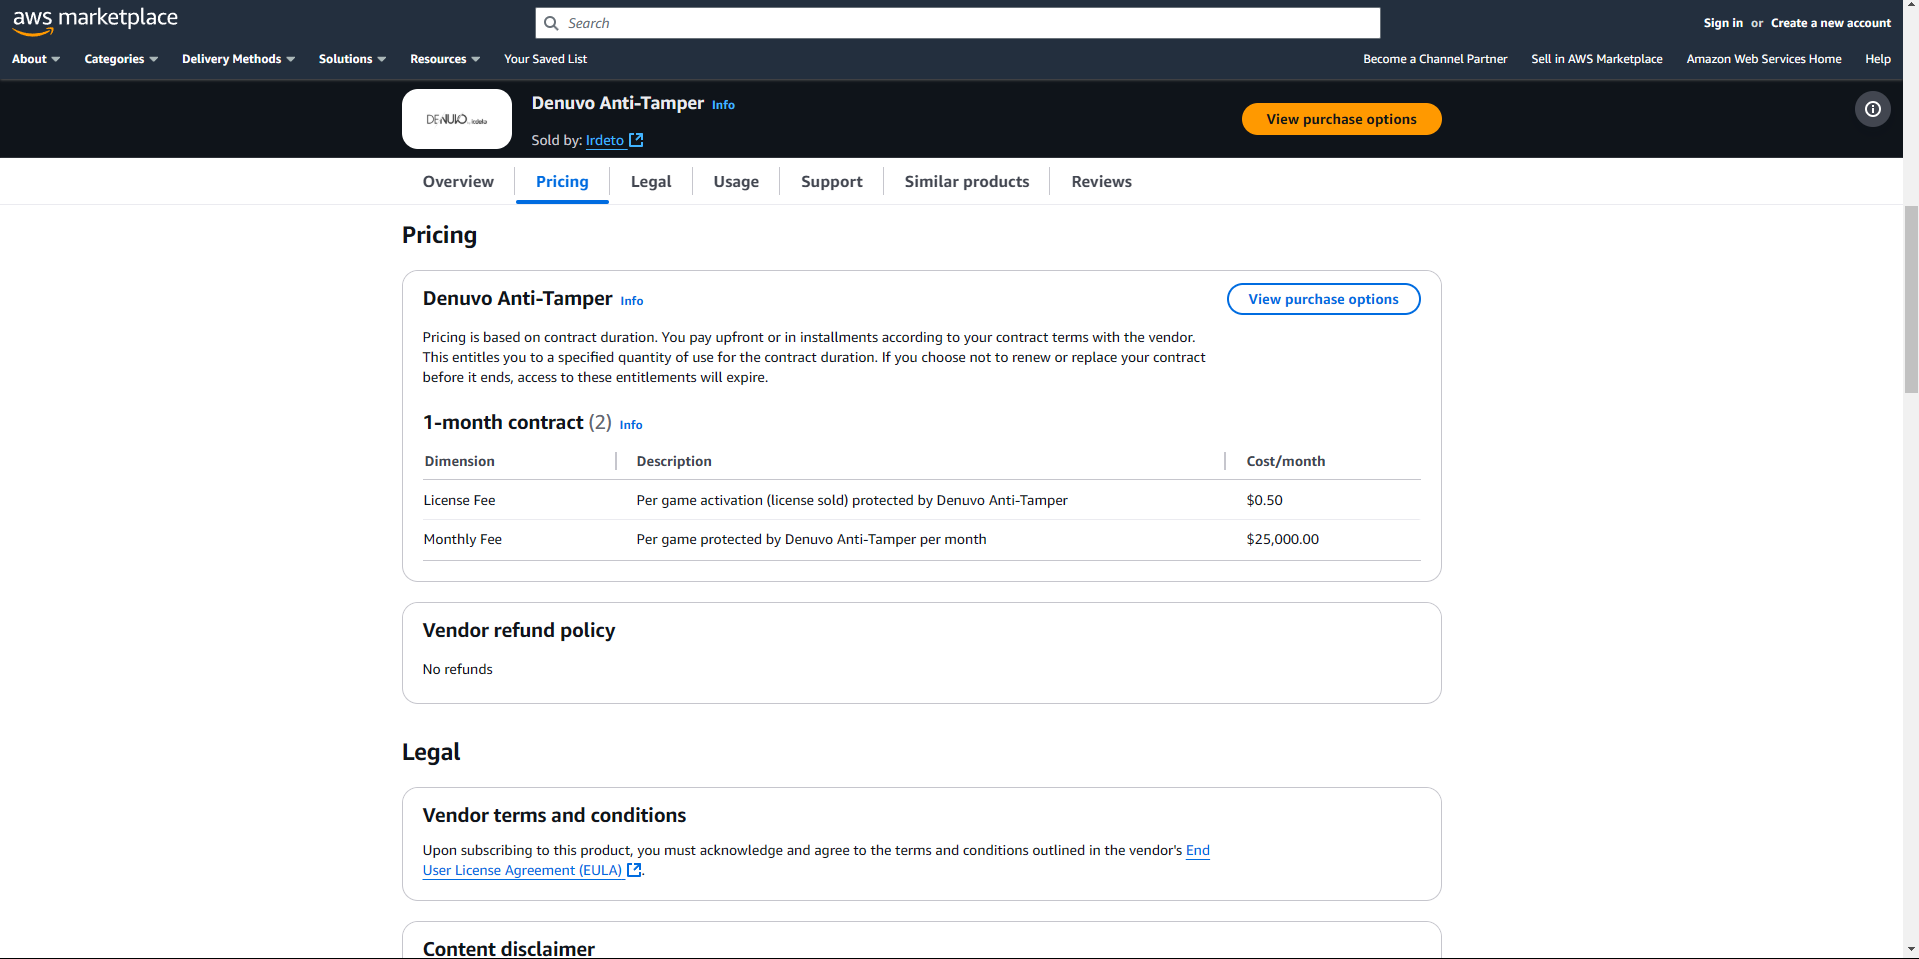Go to Your Saved List
Screen dimensions: 1919x959
(x=545, y=59)
